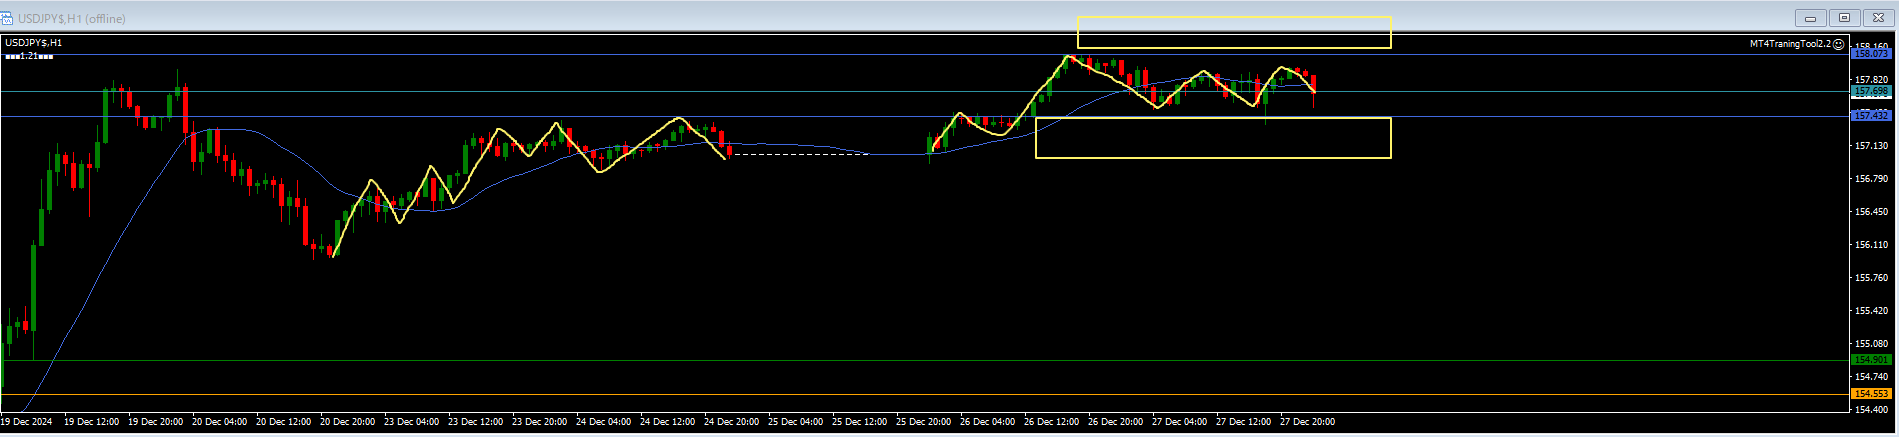Screen dimensions: 1899x437
Task: Click the 1.21 spread text label
Action: pos(29,56)
